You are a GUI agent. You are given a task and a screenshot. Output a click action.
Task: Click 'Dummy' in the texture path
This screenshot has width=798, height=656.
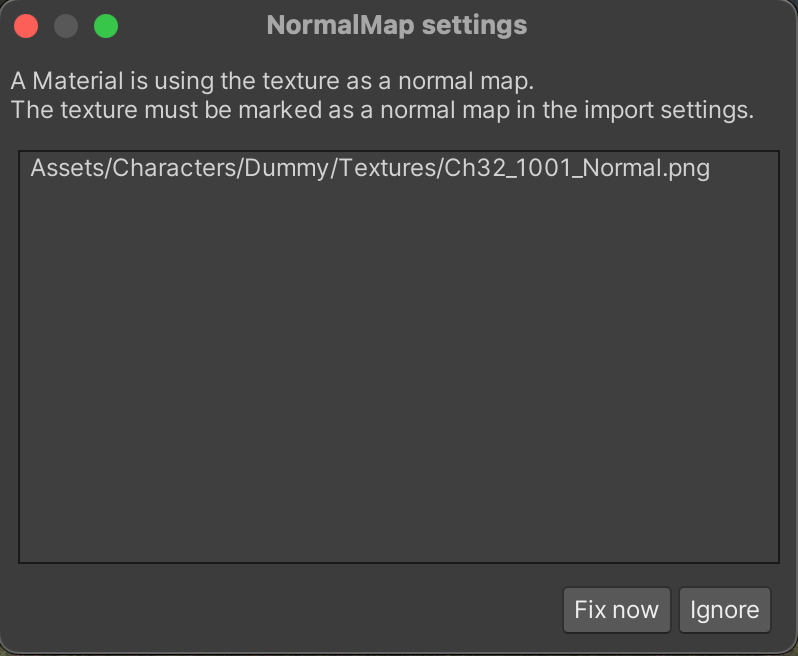click(x=279, y=168)
